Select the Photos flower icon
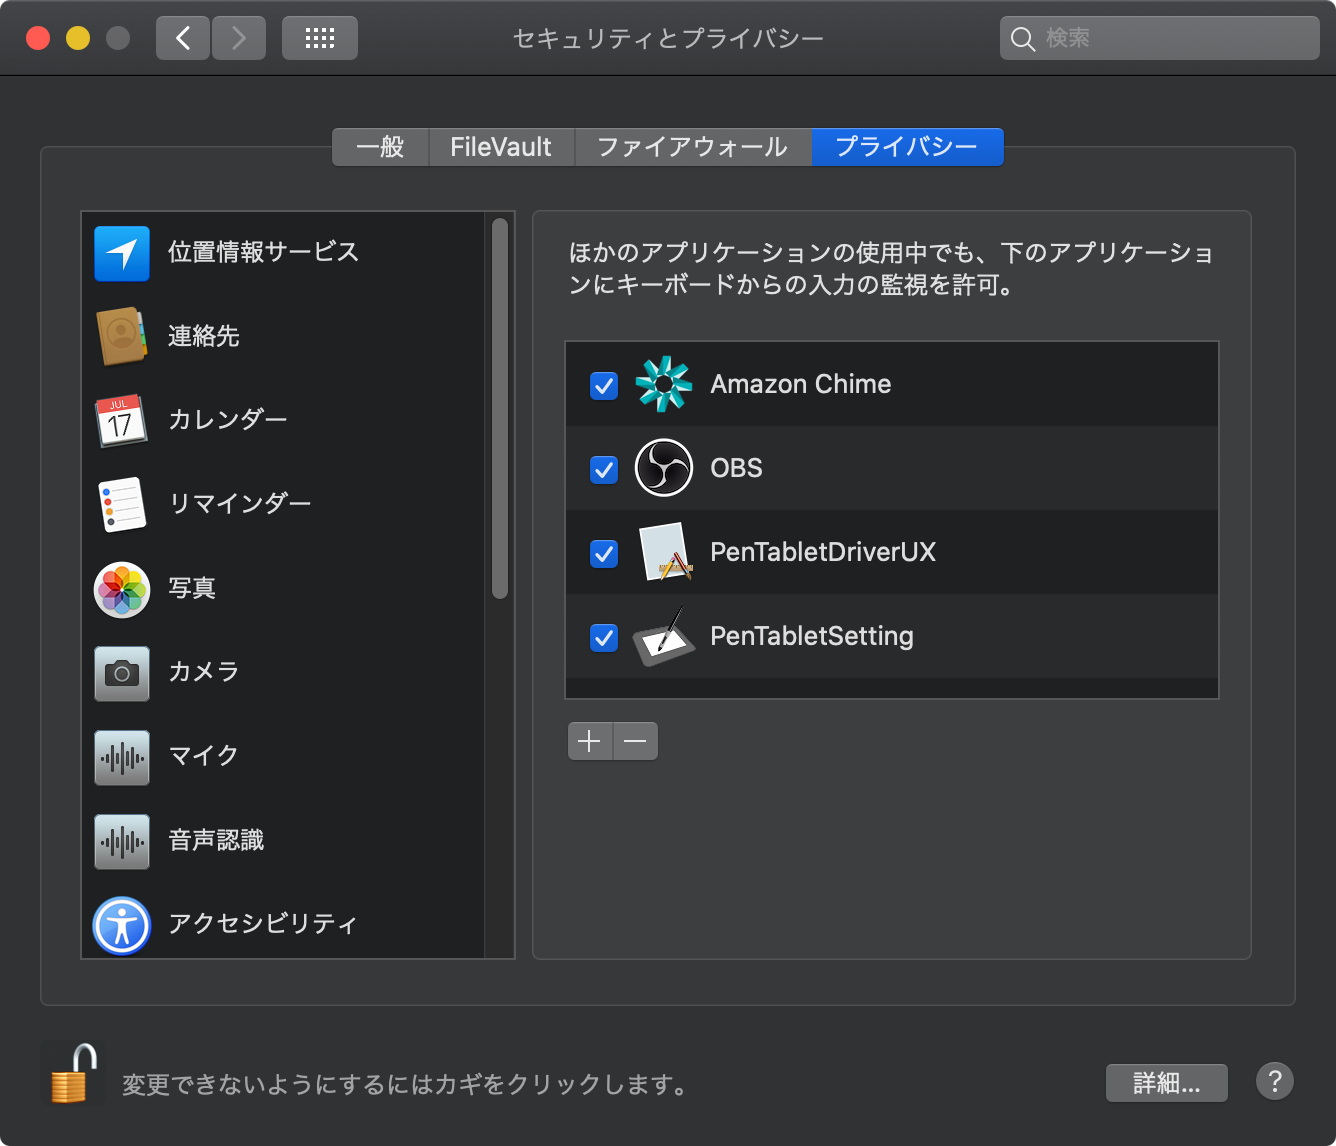This screenshot has height=1146, width=1336. click(122, 589)
